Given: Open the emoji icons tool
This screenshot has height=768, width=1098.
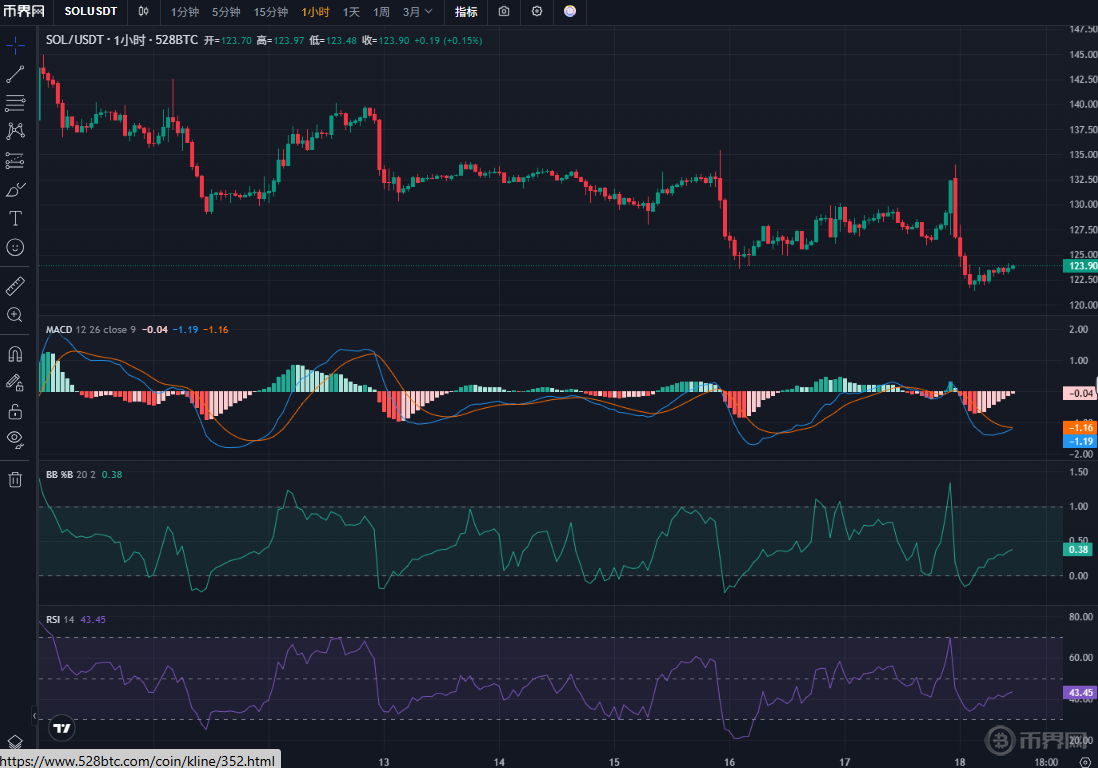Looking at the screenshot, I should [x=15, y=246].
